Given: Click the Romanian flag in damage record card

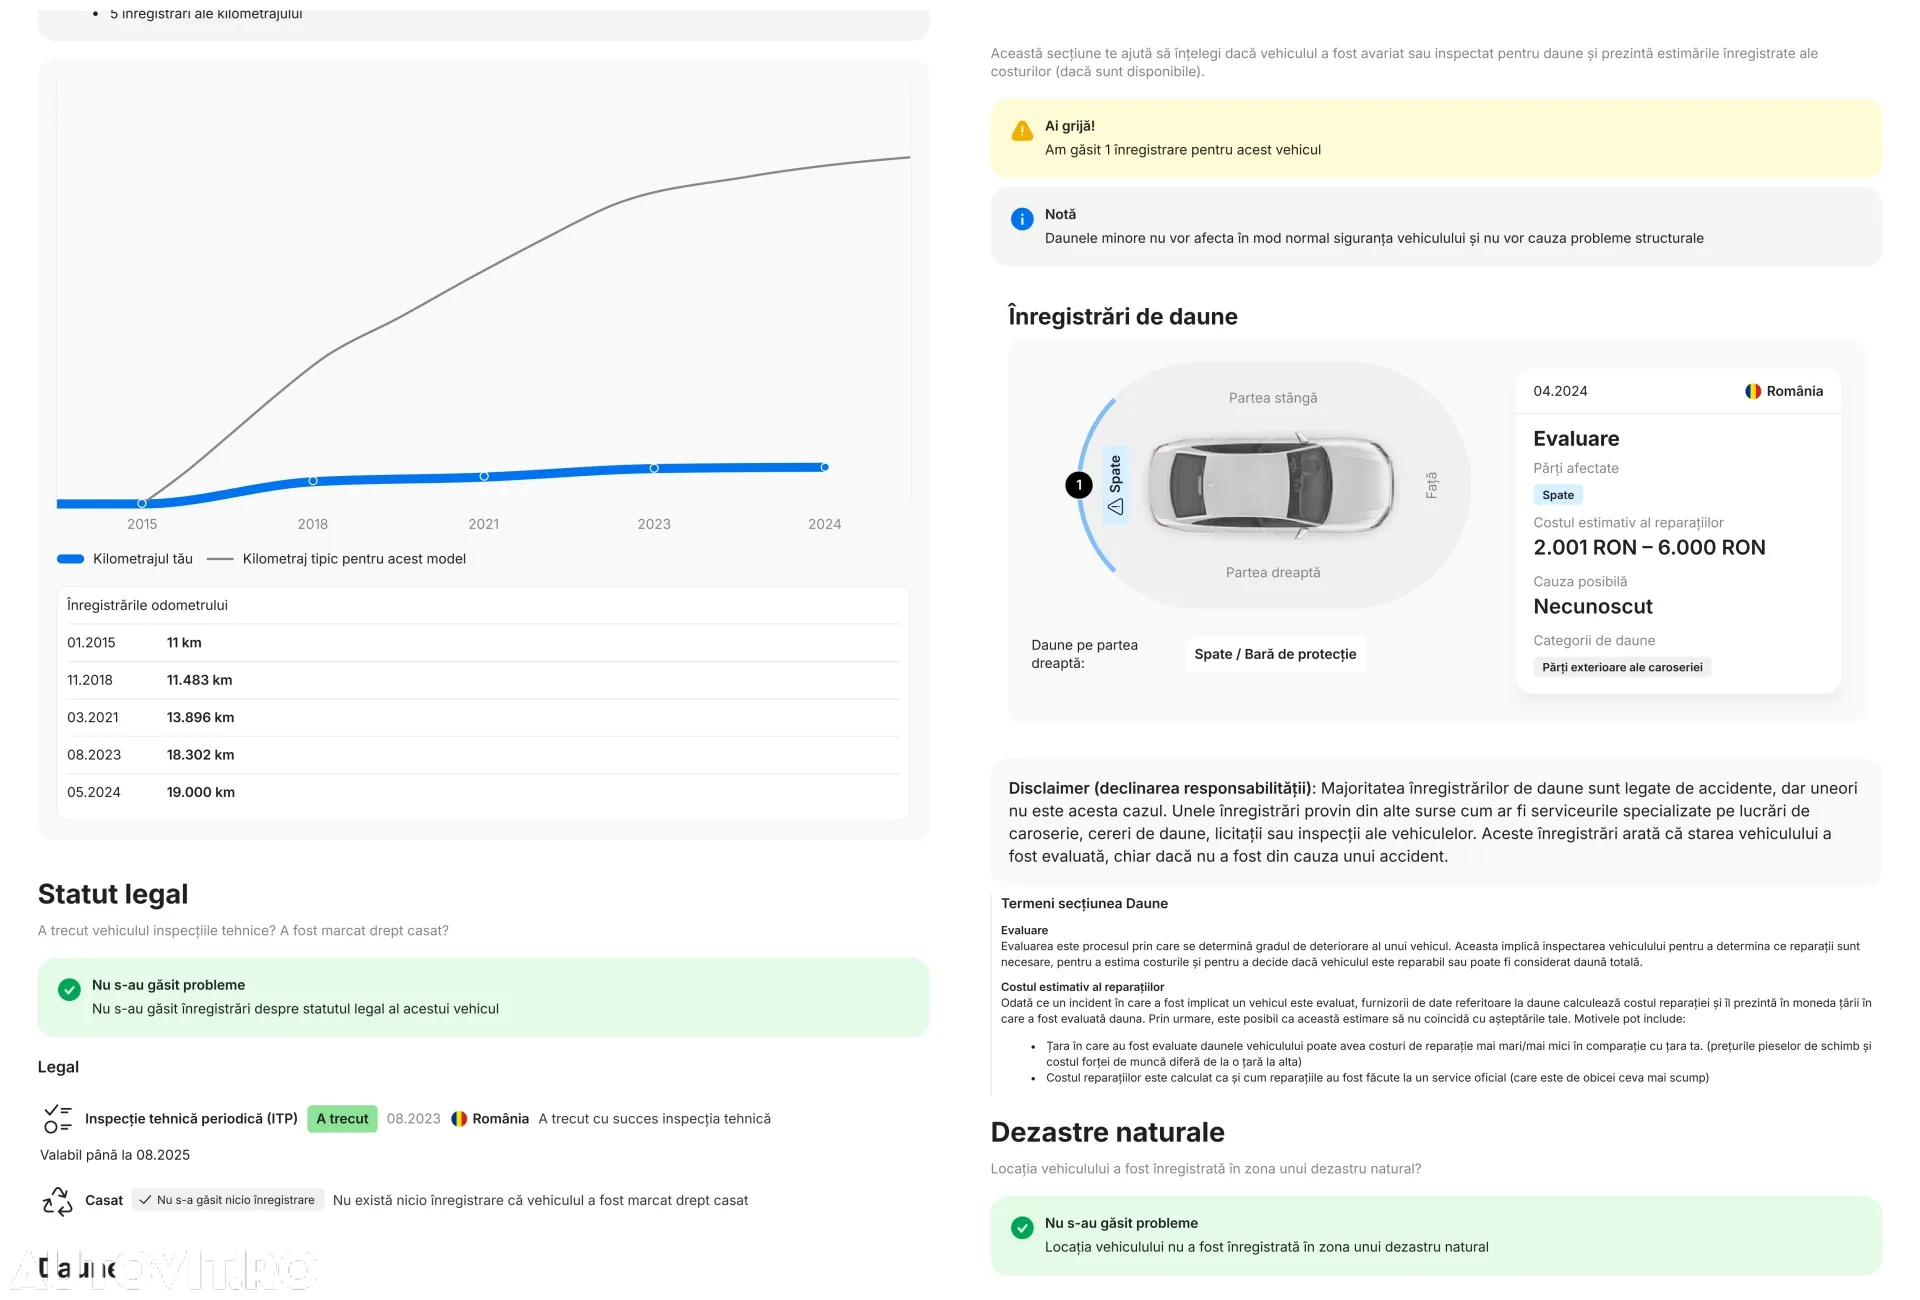Looking at the screenshot, I should coord(1753,391).
